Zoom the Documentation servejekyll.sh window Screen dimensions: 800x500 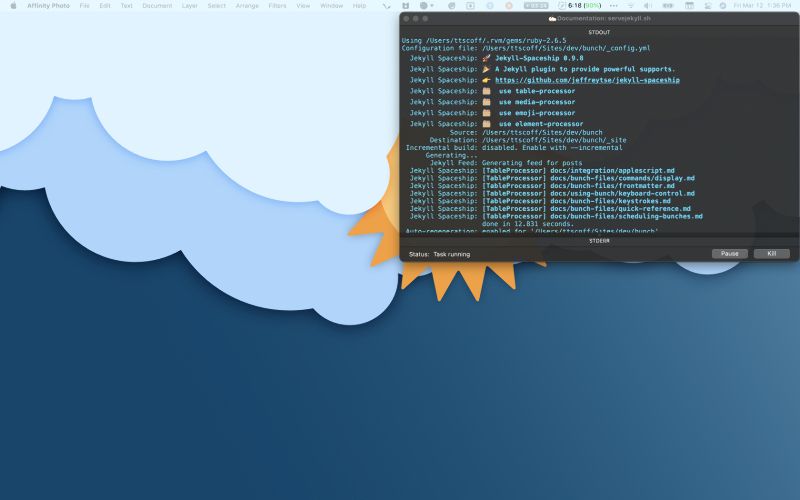426,18
